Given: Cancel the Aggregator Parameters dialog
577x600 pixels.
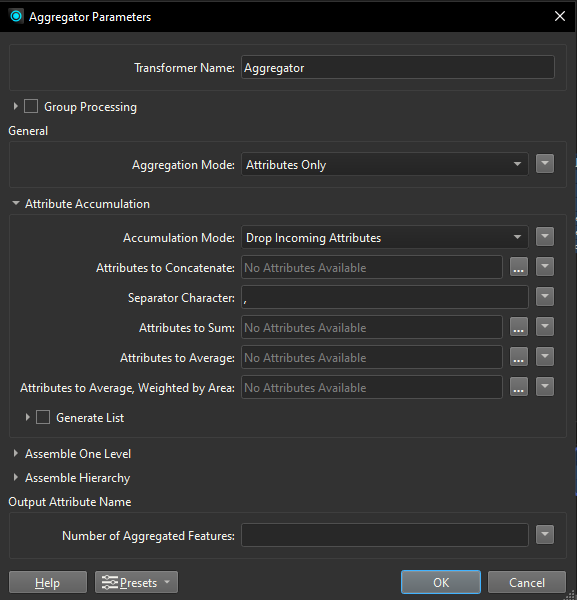Looking at the screenshot, I should click(526, 582).
